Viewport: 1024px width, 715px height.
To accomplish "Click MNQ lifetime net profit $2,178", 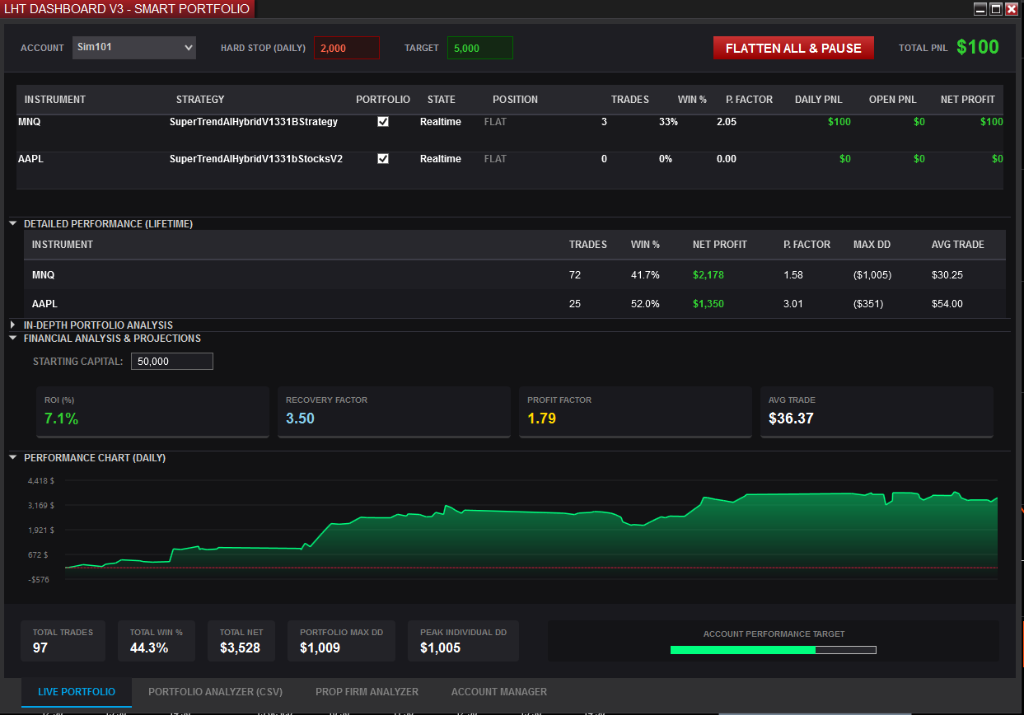I will pyautogui.click(x=708, y=275).
